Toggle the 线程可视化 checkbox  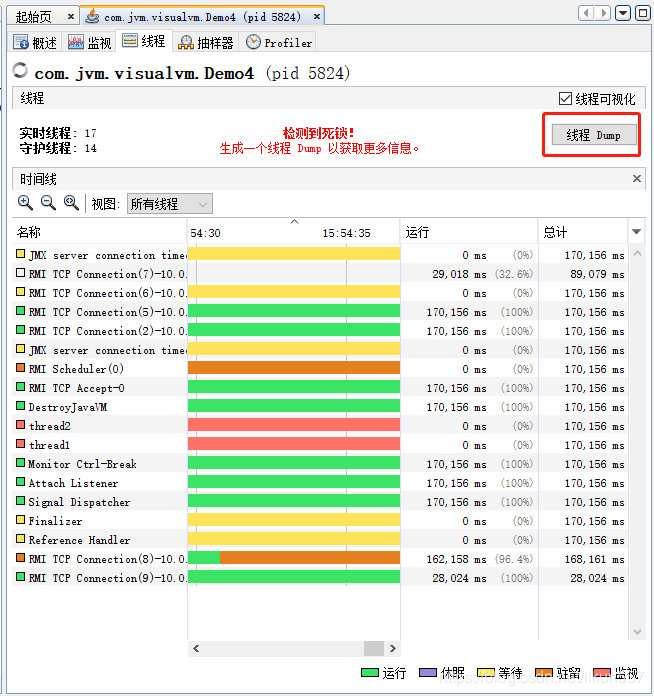[565, 98]
